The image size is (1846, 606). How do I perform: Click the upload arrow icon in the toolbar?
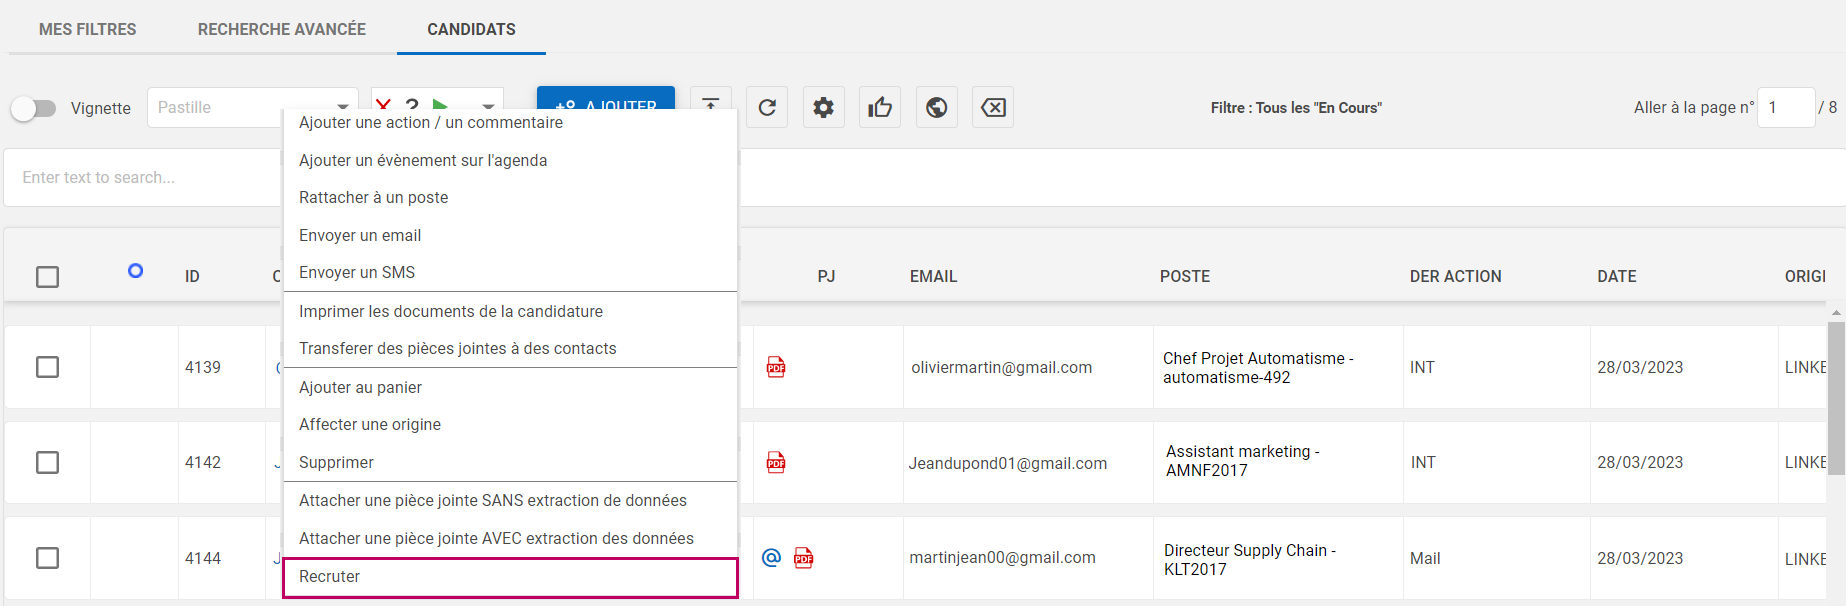(x=710, y=100)
